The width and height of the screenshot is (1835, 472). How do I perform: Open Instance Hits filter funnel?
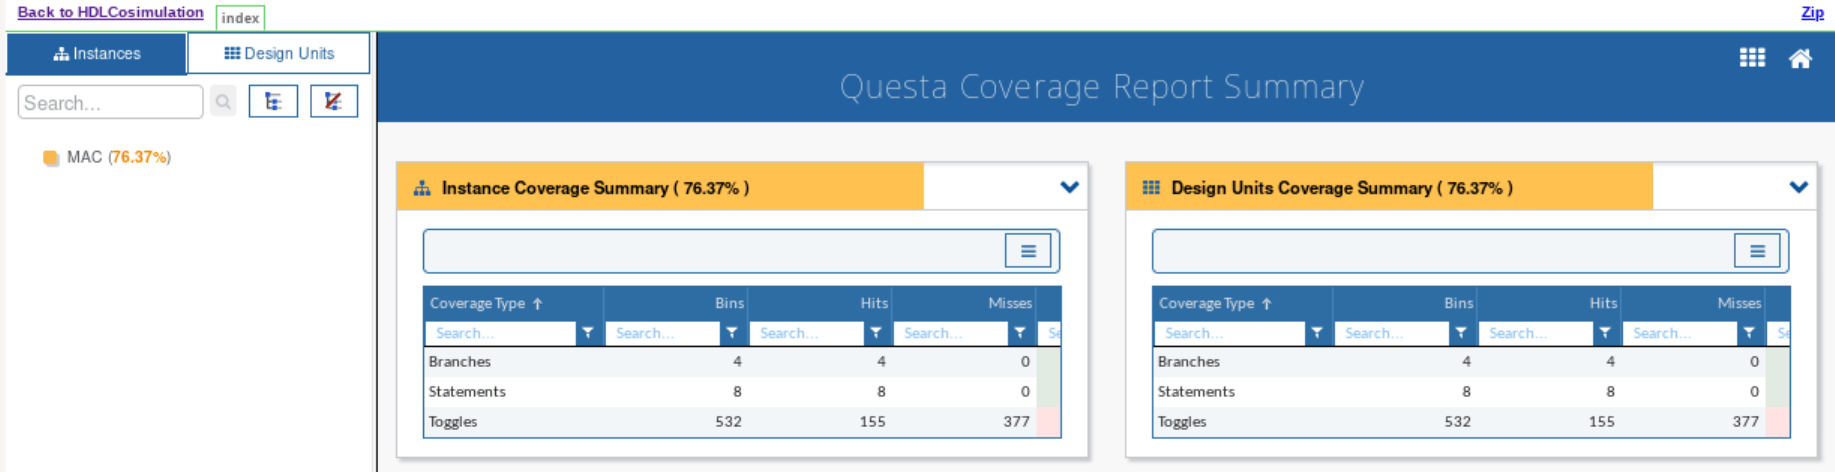coord(876,333)
